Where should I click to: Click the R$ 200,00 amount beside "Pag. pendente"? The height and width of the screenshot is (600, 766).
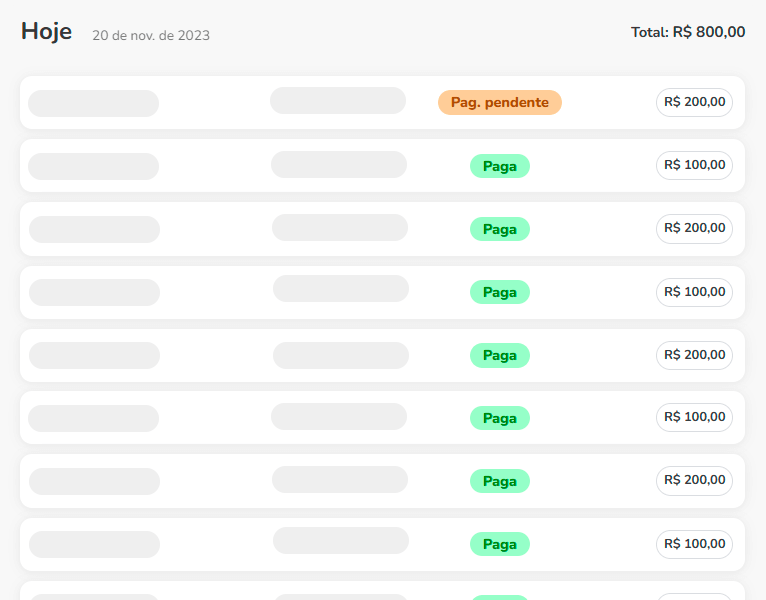coord(694,102)
